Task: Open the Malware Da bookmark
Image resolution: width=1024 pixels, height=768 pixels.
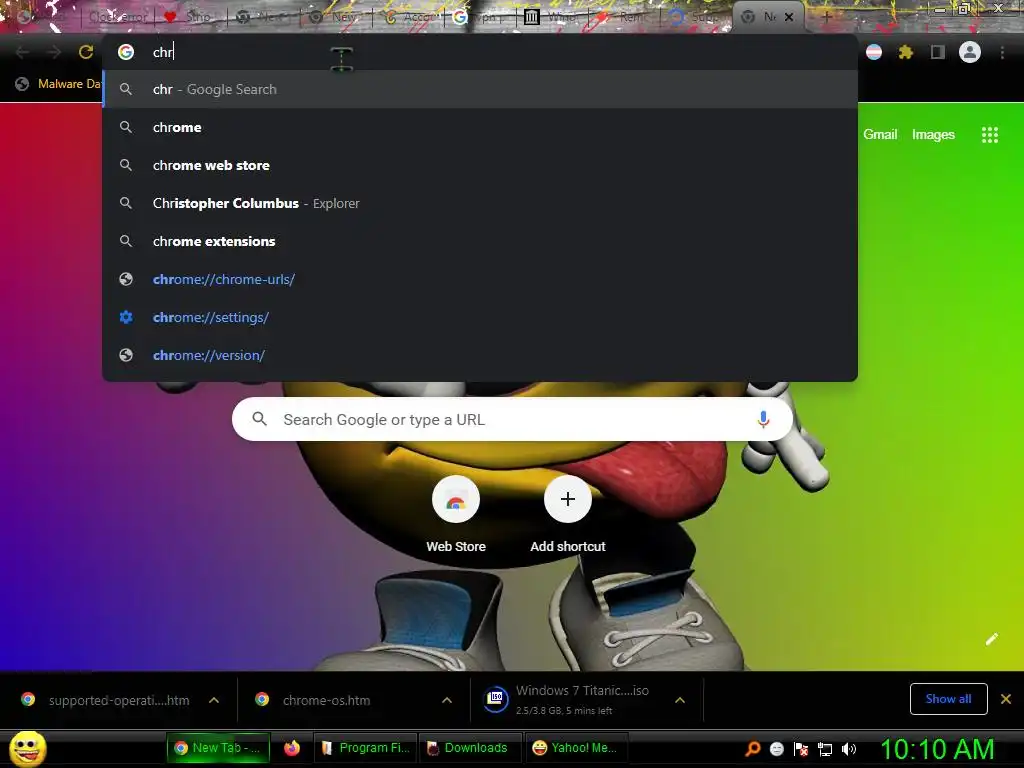Action: (59, 84)
